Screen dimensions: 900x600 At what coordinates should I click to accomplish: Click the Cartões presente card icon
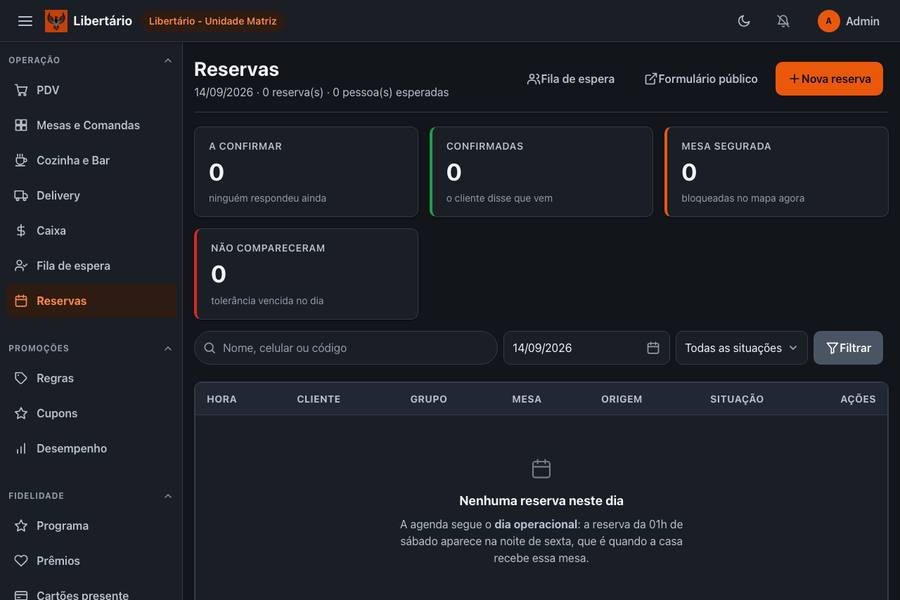point(21,595)
